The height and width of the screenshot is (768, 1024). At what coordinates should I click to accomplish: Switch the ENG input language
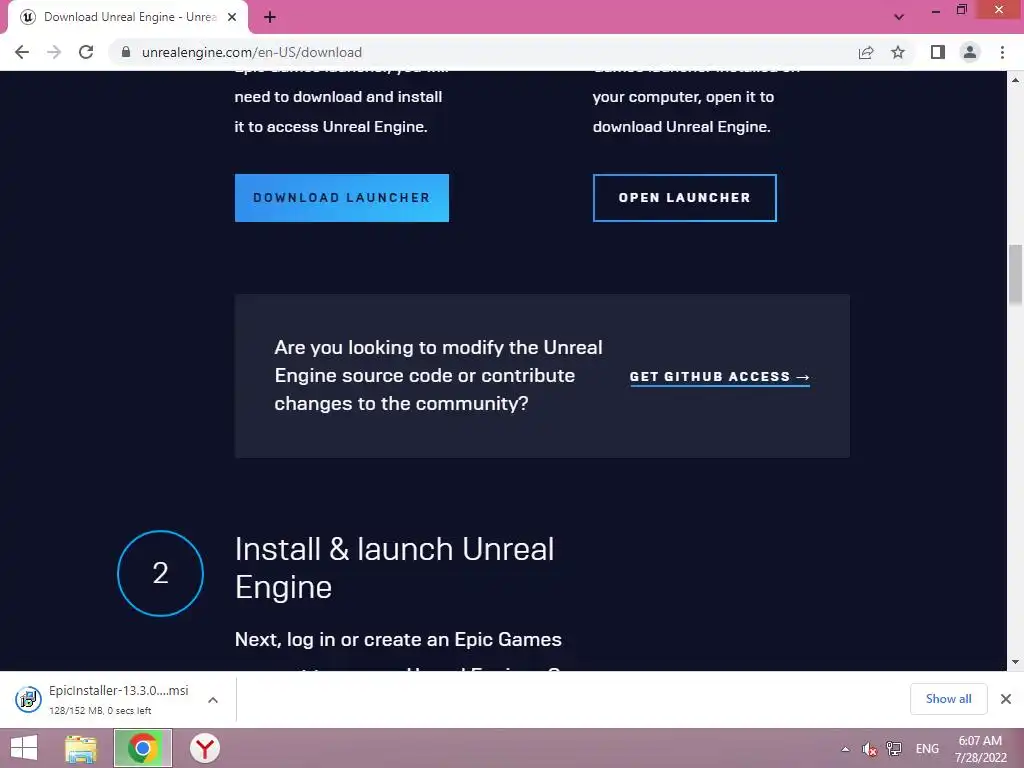point(927,749)
